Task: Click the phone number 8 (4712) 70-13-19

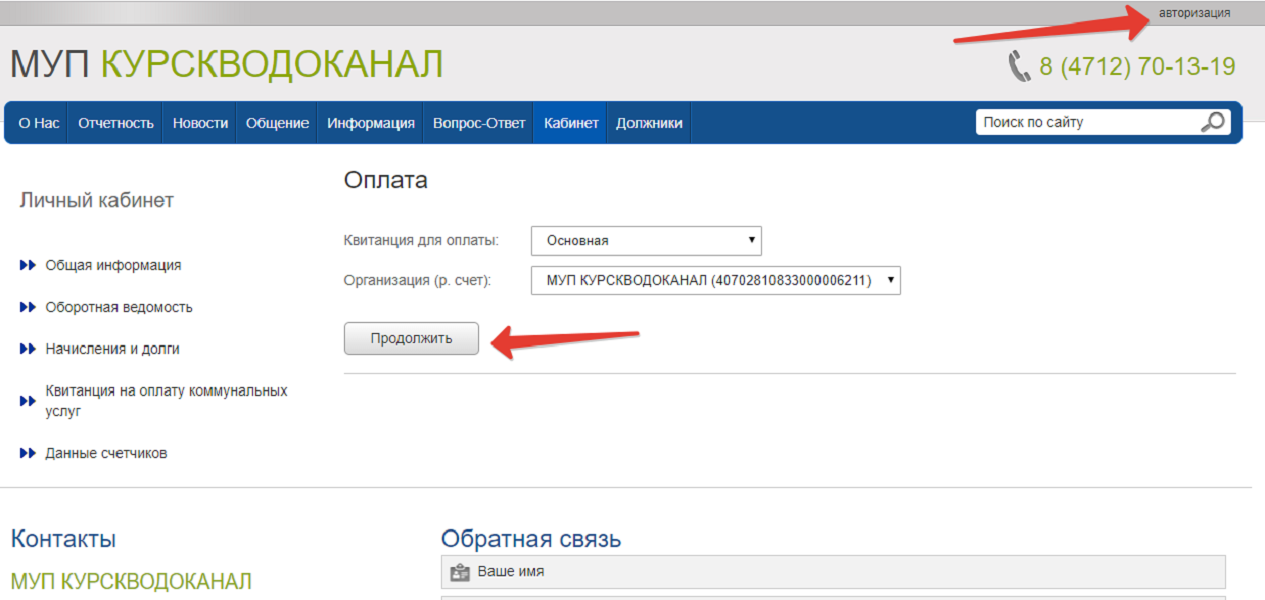Action: tap(1137, 67)
